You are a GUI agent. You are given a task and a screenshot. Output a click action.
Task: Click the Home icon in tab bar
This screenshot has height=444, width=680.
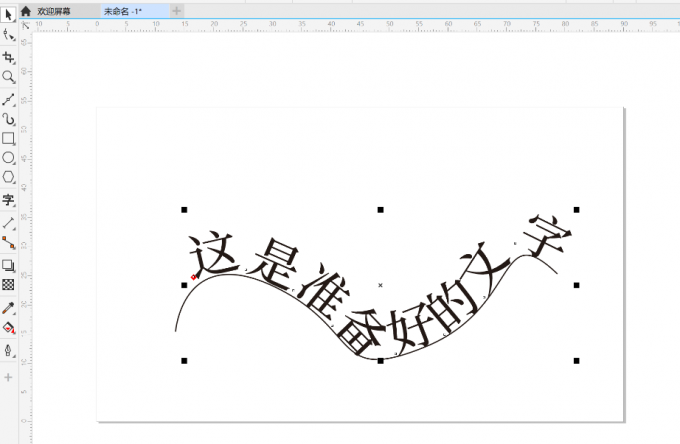tap(26, 11)
